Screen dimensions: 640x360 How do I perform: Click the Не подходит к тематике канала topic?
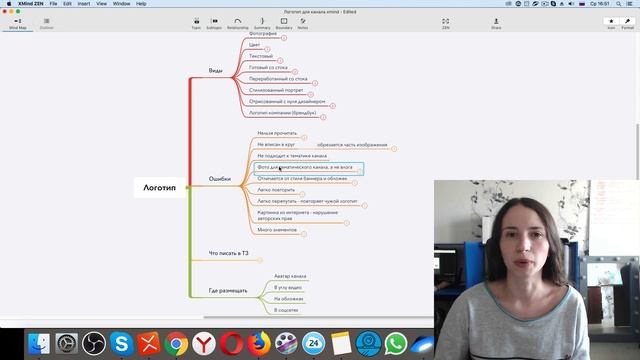[292, 156]
